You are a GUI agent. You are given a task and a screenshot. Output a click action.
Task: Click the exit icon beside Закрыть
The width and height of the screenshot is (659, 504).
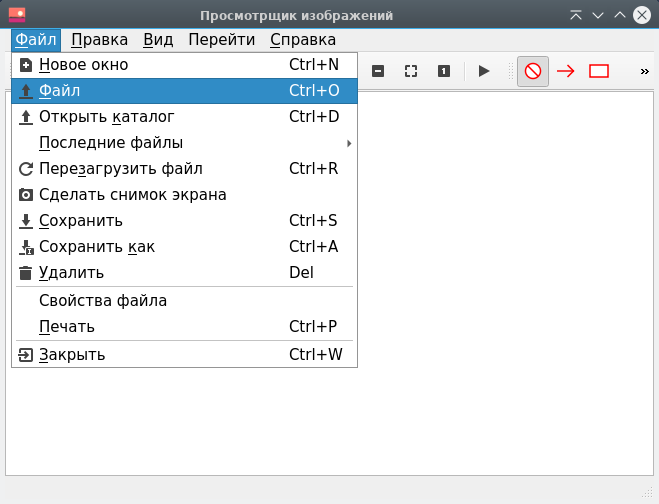26,355
